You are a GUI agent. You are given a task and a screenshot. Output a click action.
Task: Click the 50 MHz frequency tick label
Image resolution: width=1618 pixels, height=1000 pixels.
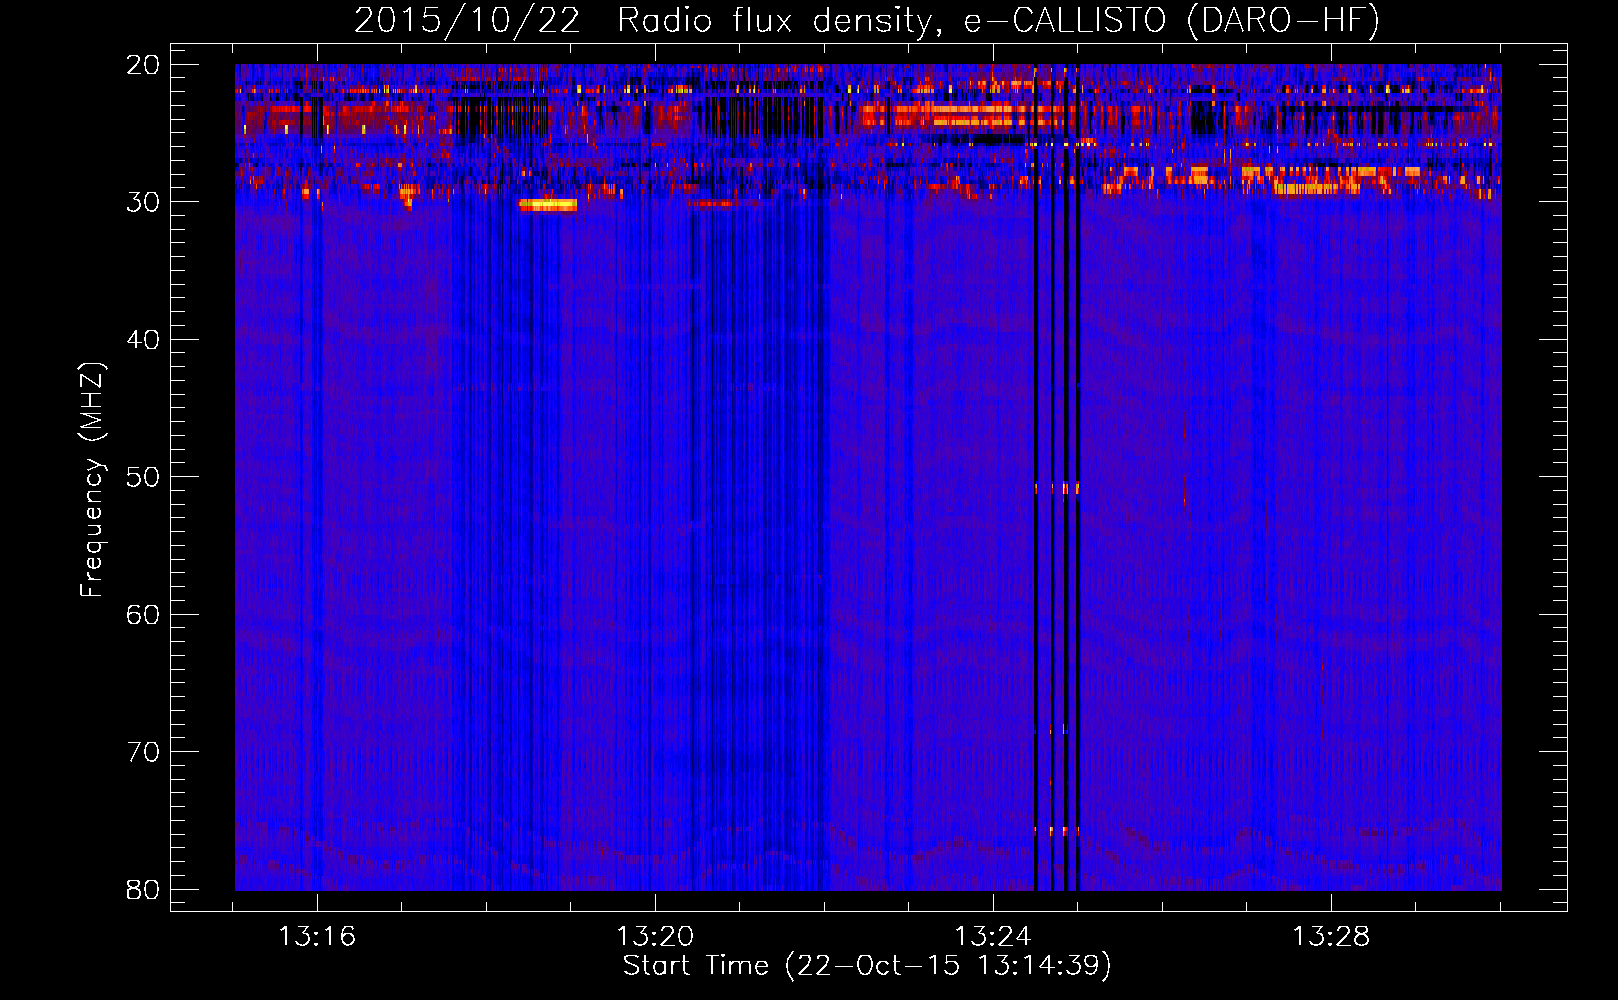point(143,477)
